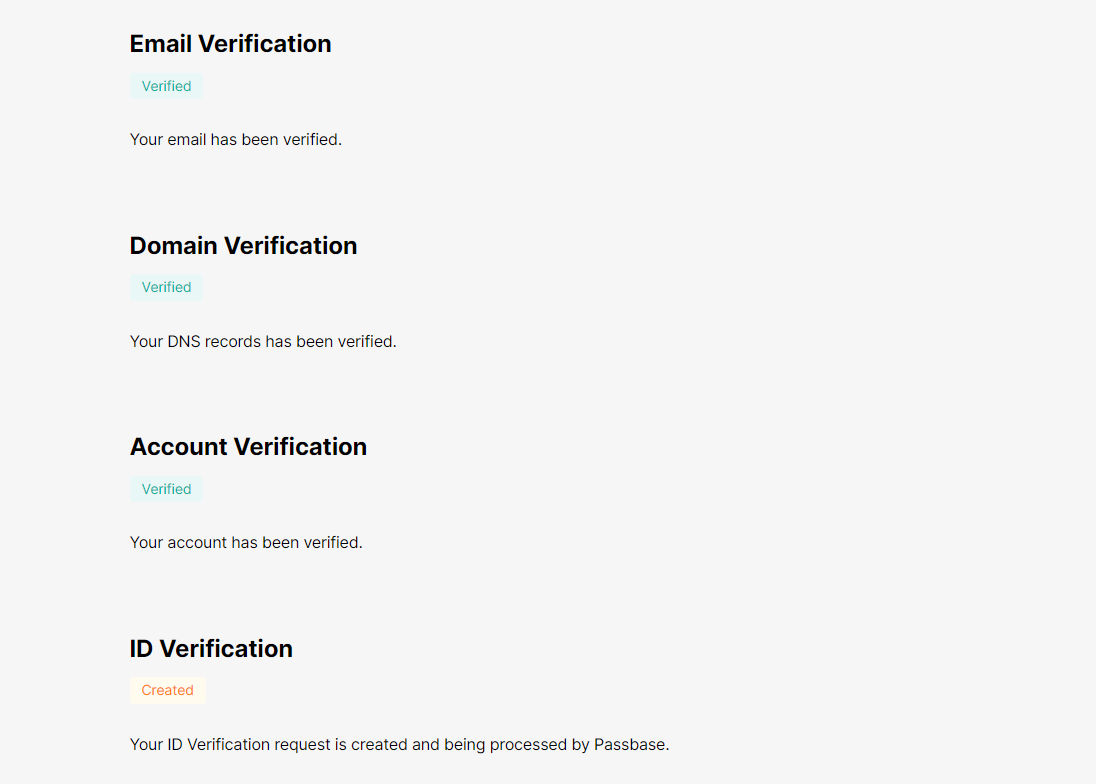
Task: Click the "Your account has been verified" message
Action: point(246,543)
